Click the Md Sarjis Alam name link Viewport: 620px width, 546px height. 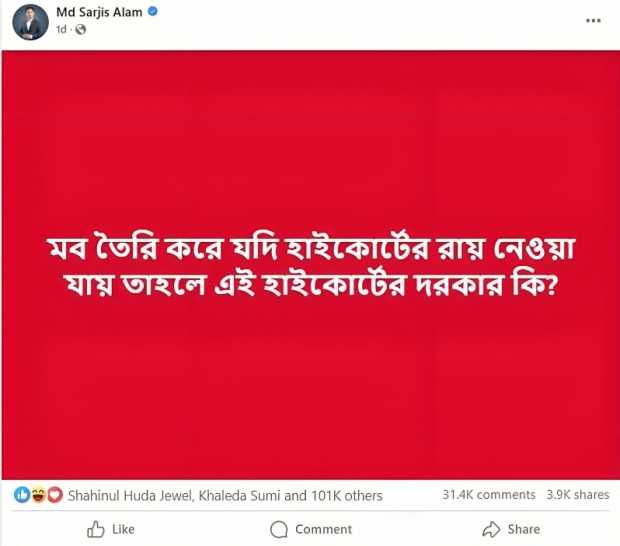point(99,12)
